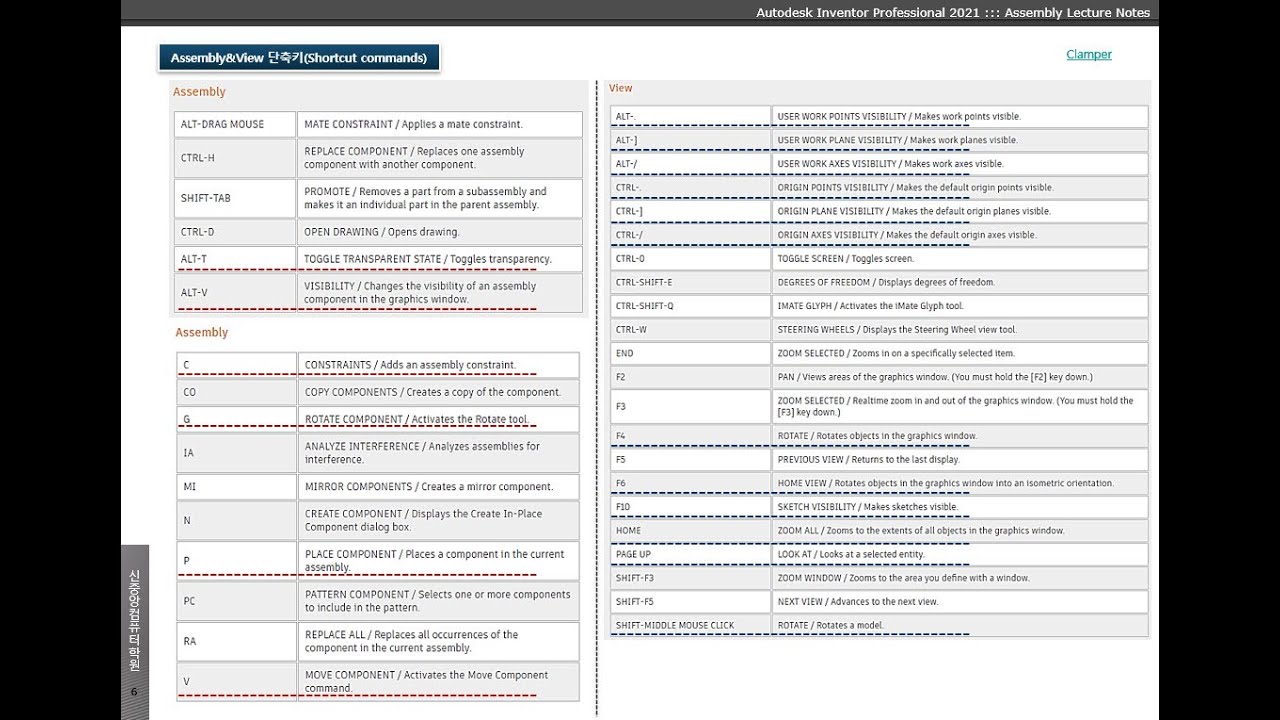This screenshot has height=720, width=1280.
Task: Click MOVE COMPONENT description
Action: pyautogui.click(x=438, y=681)
